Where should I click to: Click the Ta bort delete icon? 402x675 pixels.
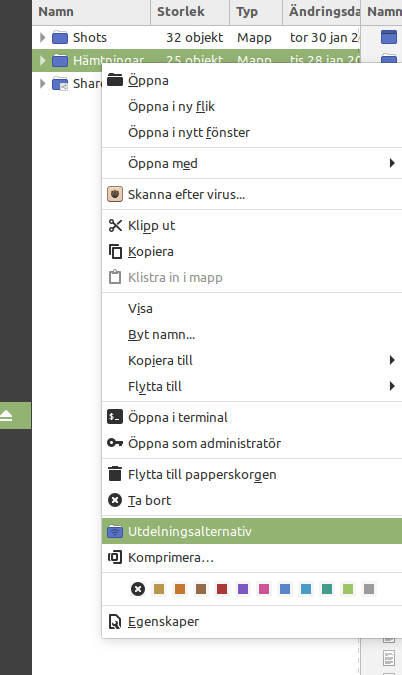click(115, 500)
